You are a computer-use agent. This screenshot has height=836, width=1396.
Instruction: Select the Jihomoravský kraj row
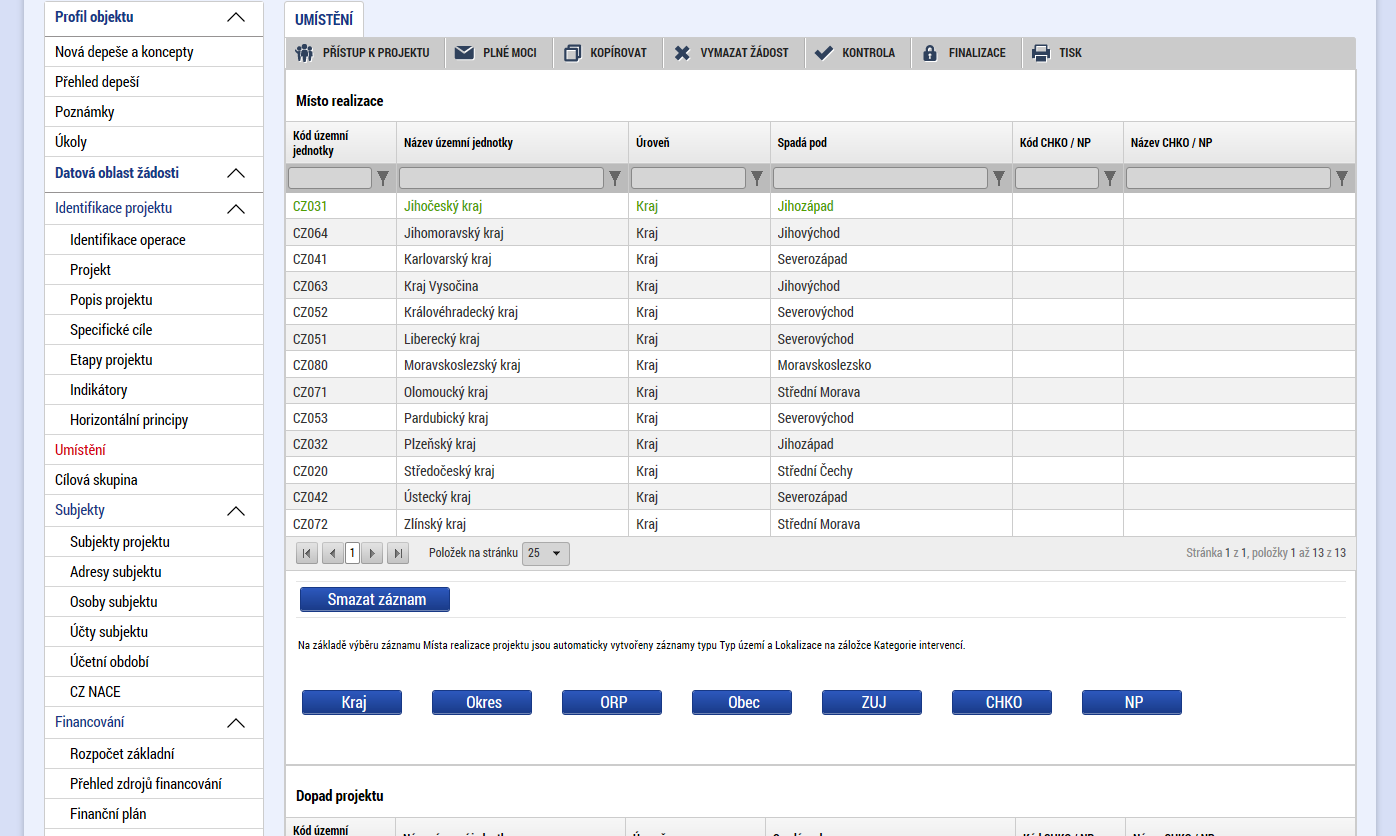(820, 233)
